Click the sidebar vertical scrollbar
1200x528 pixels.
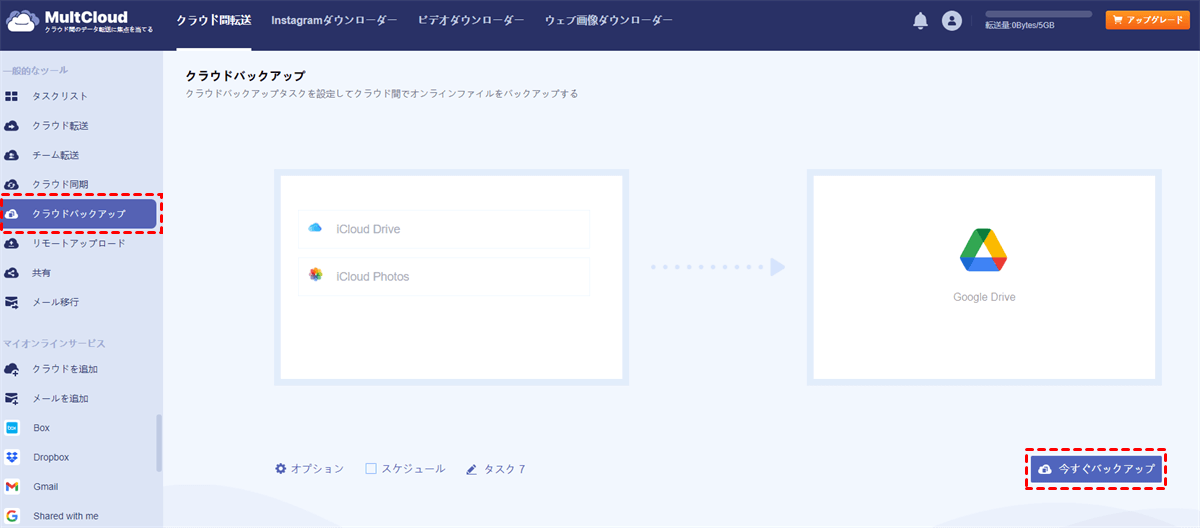pyautogui.click(x=159, y=444)
